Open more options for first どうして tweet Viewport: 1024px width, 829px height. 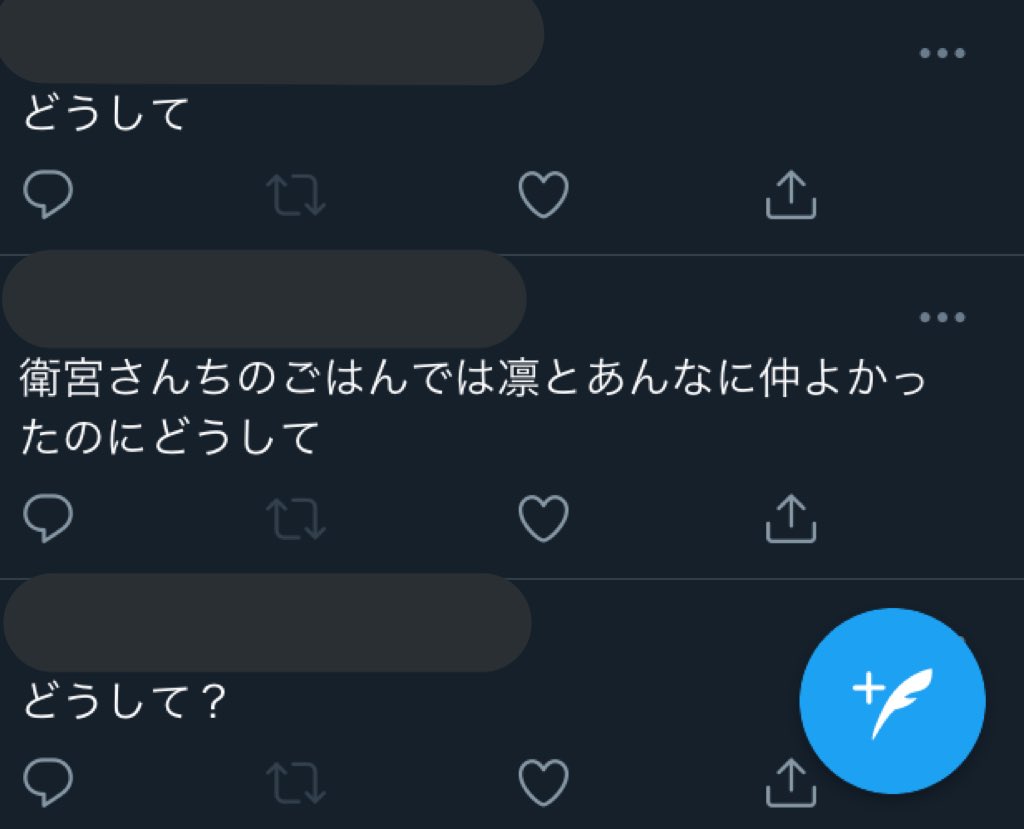942,53
